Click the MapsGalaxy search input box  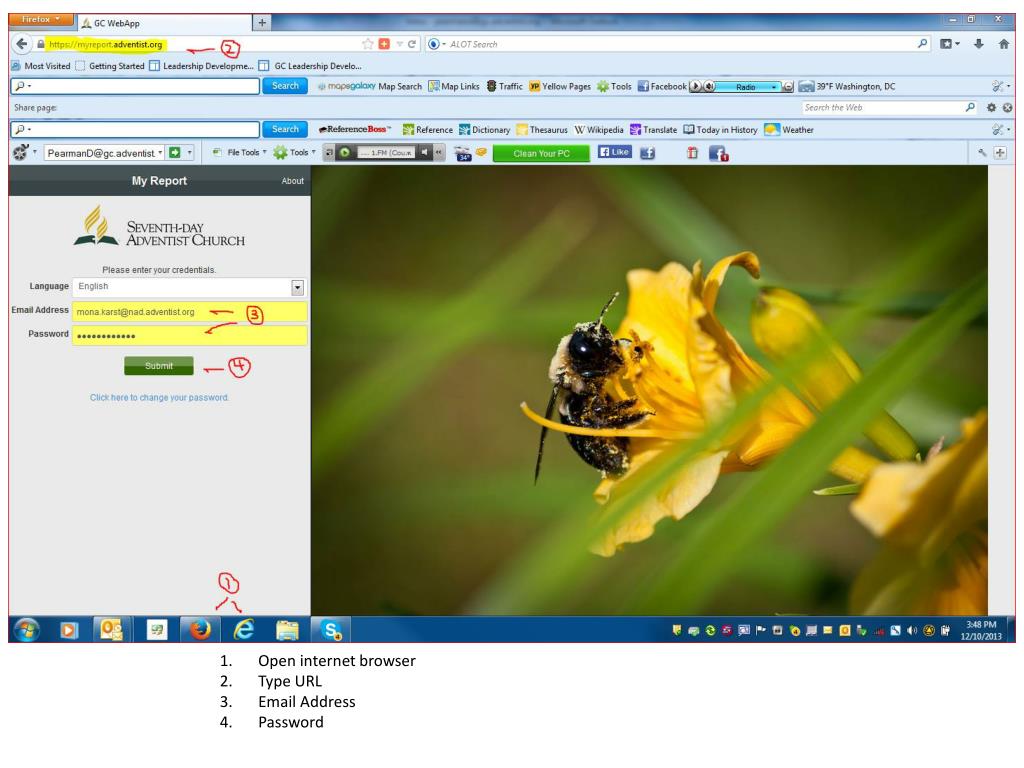point(135,86)
